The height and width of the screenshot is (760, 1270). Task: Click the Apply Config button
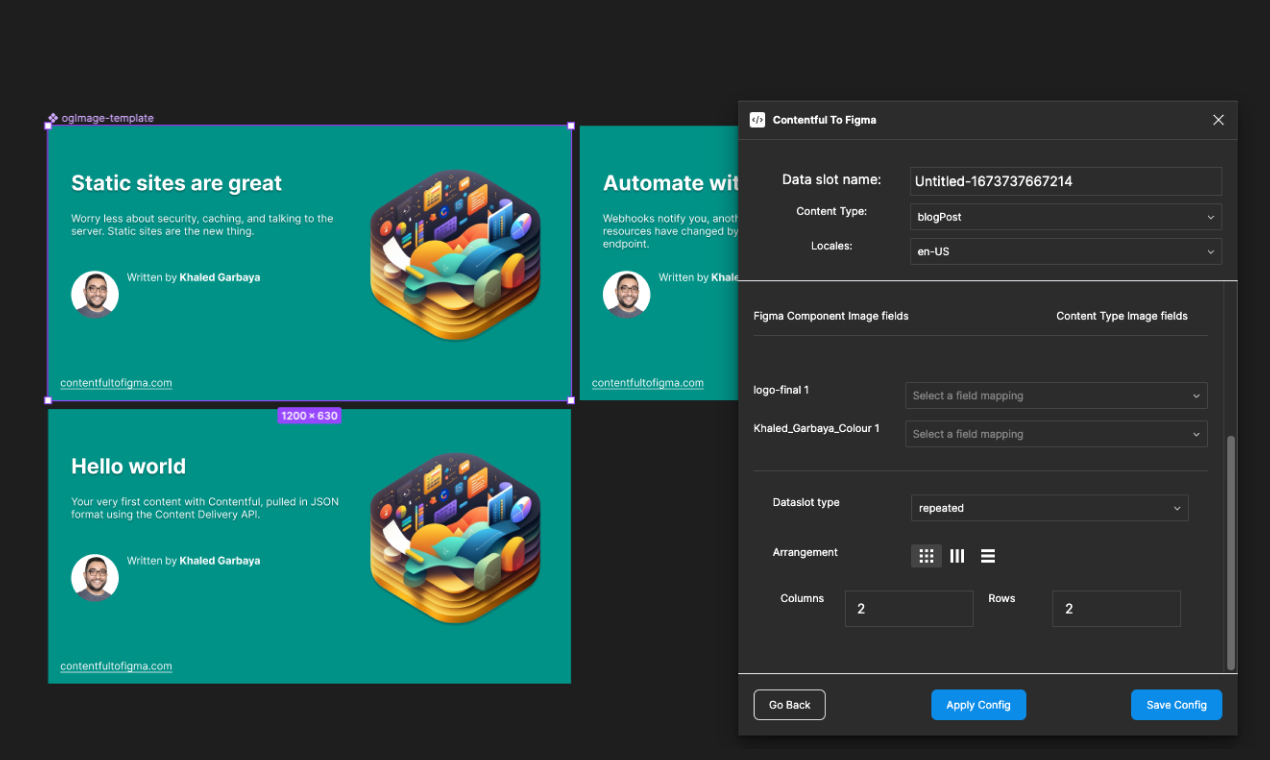coord(978,705)
